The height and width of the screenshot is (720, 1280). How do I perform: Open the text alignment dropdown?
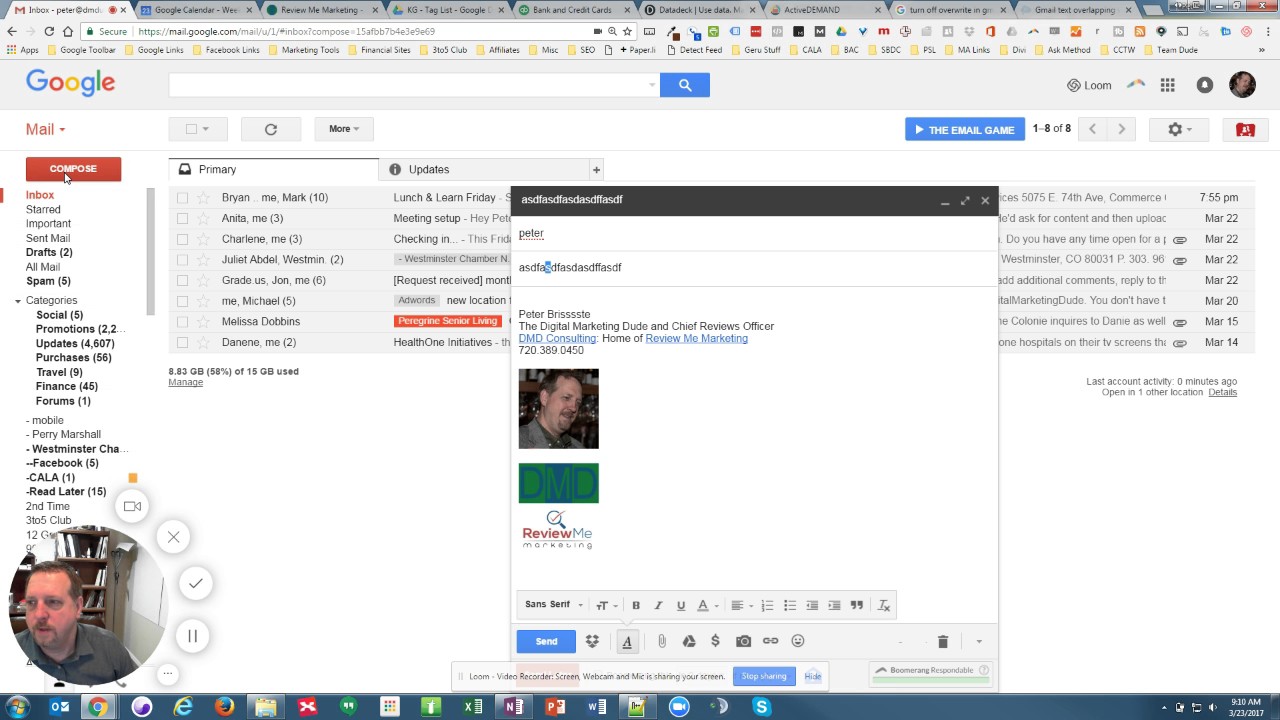[x=741, y=605]
